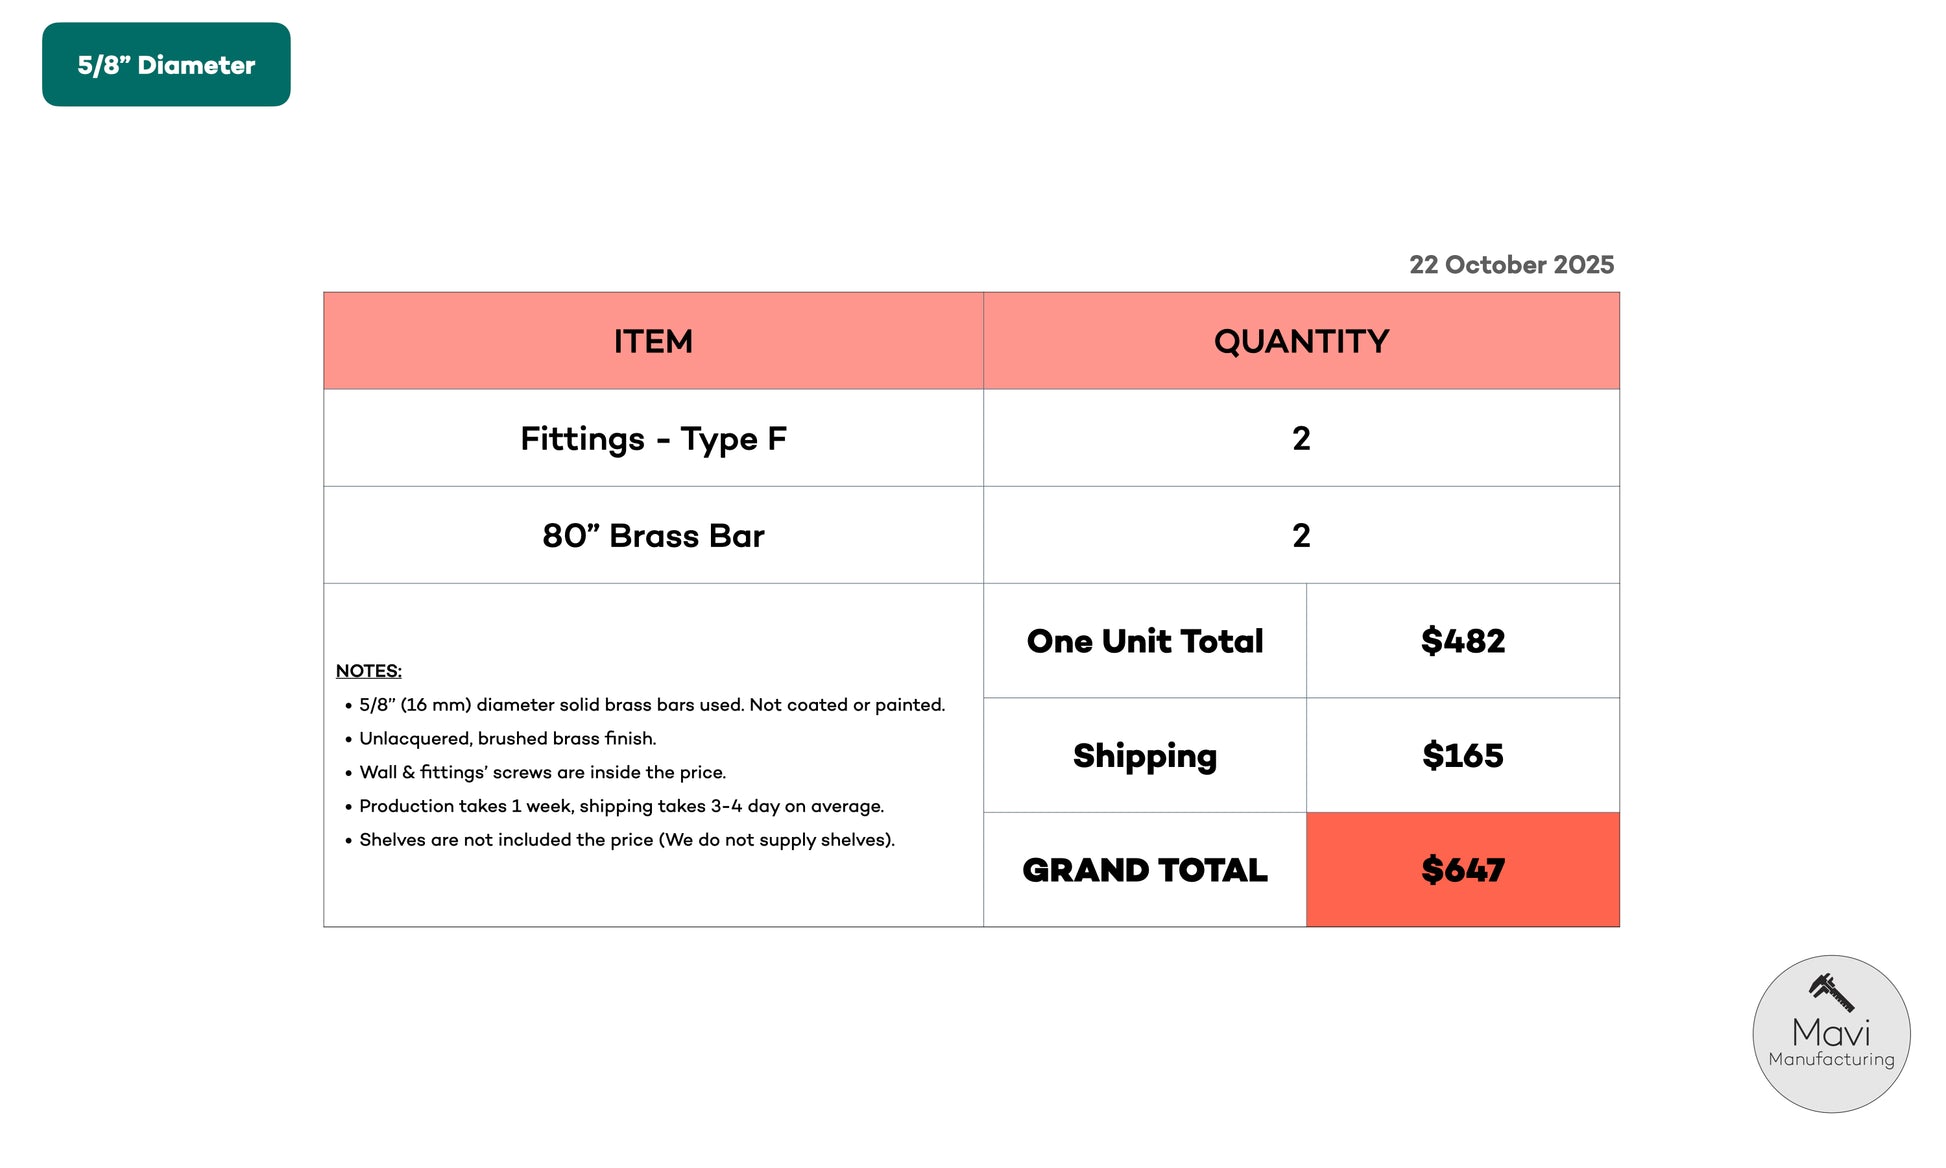The height and width of the screenshot is (1168, 1946).
Task: Select the $482 unit total amount
Action: tap(1463, 641)
